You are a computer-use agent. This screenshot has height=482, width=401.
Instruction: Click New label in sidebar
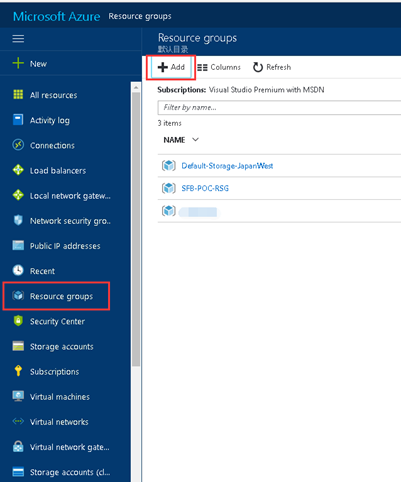coord(38,64)
